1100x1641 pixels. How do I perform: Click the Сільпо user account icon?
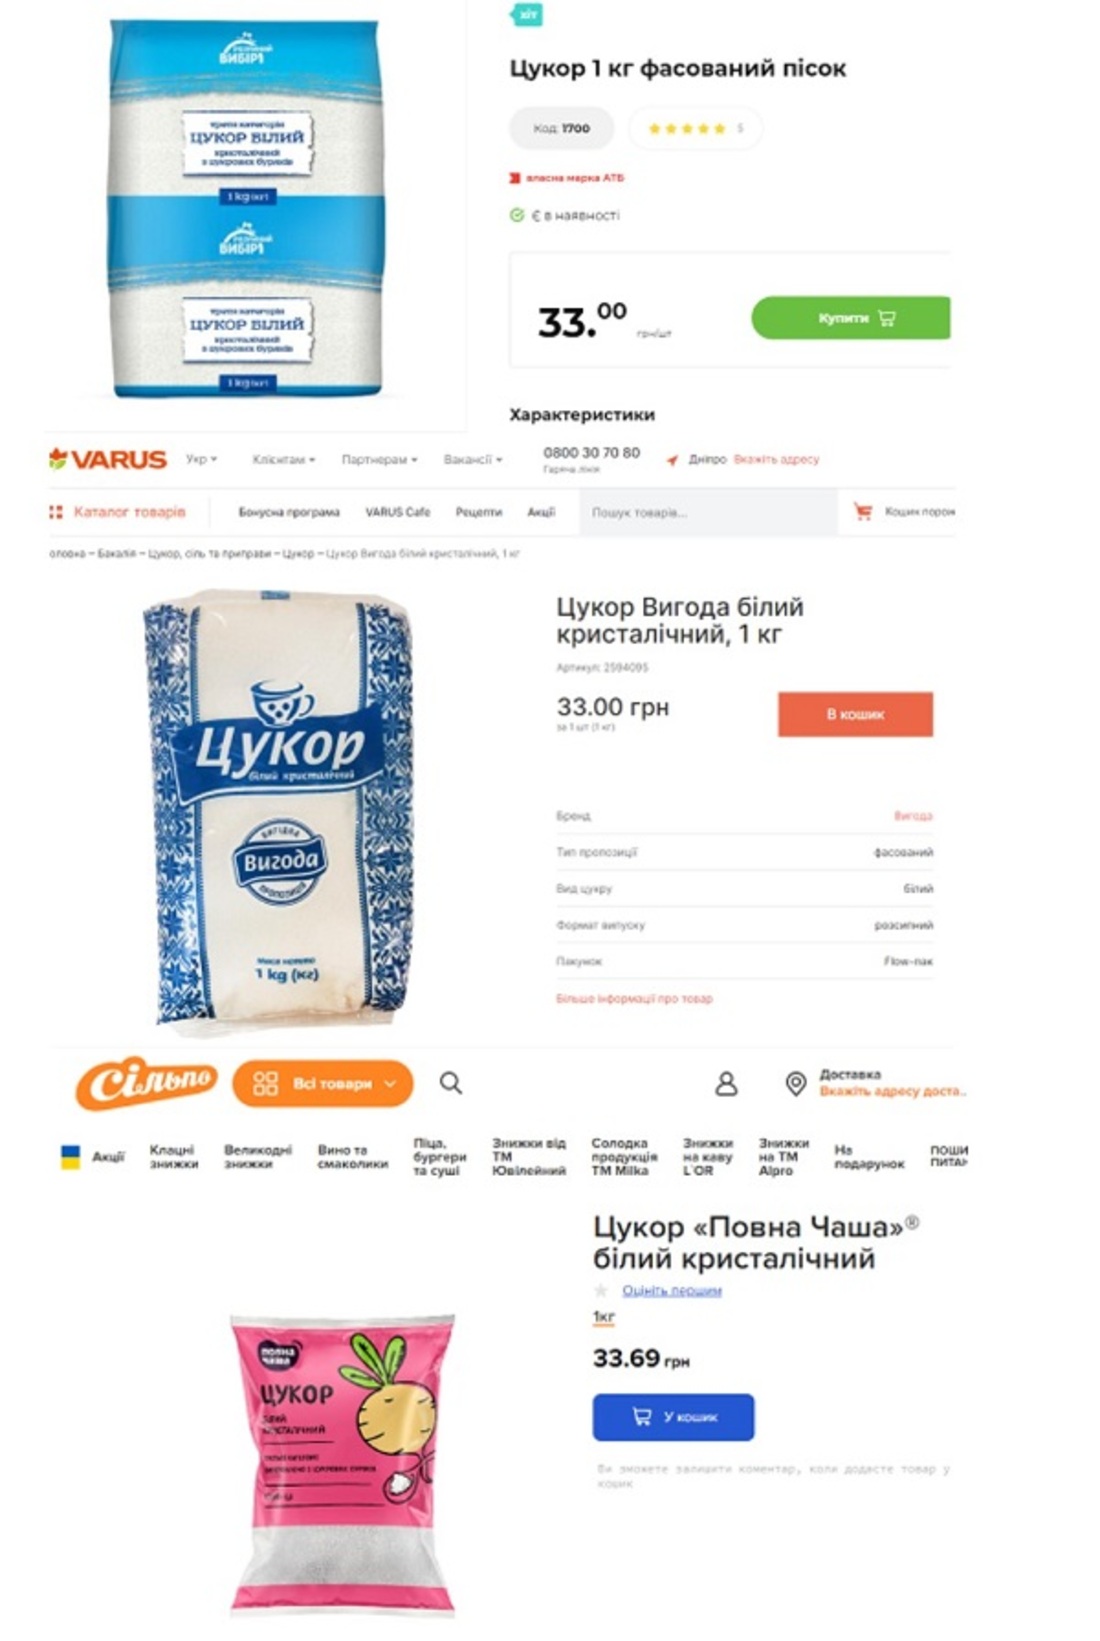pyautogui.click(x=726, y=1083)
